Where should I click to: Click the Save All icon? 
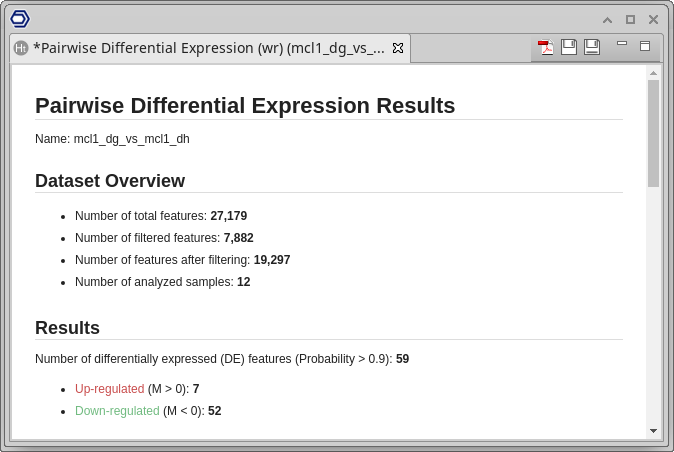(592, 47)
